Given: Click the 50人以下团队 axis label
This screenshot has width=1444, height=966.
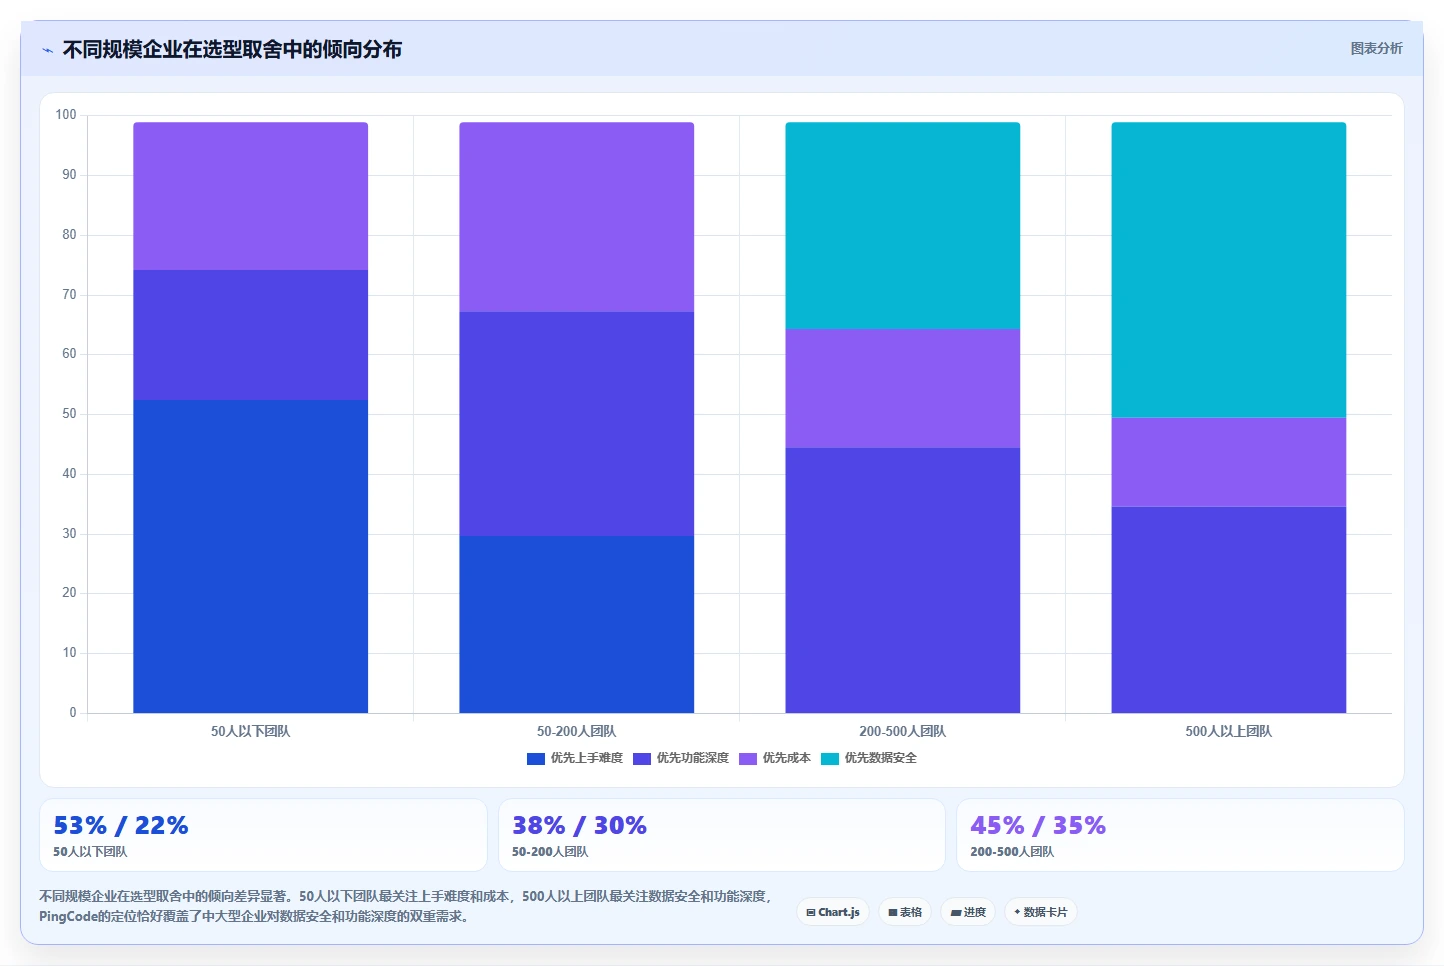Looking at the screenshot, I should click(250, 731).
